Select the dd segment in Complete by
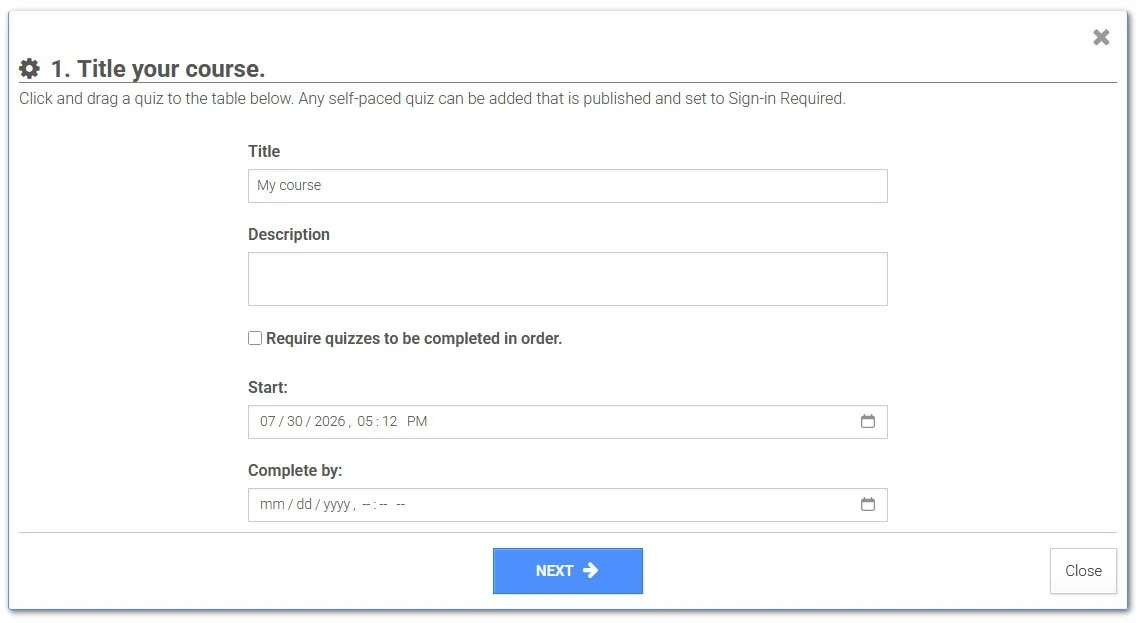The height and width of the screenshot is (623, 1144). (x=304, y=505)
